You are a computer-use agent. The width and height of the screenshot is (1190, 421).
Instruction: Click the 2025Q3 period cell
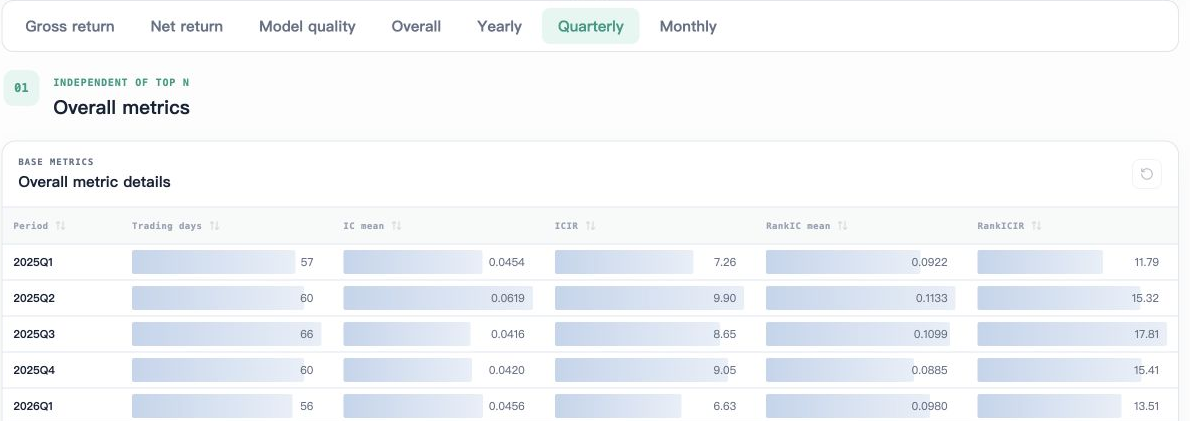tap(34, 334)
